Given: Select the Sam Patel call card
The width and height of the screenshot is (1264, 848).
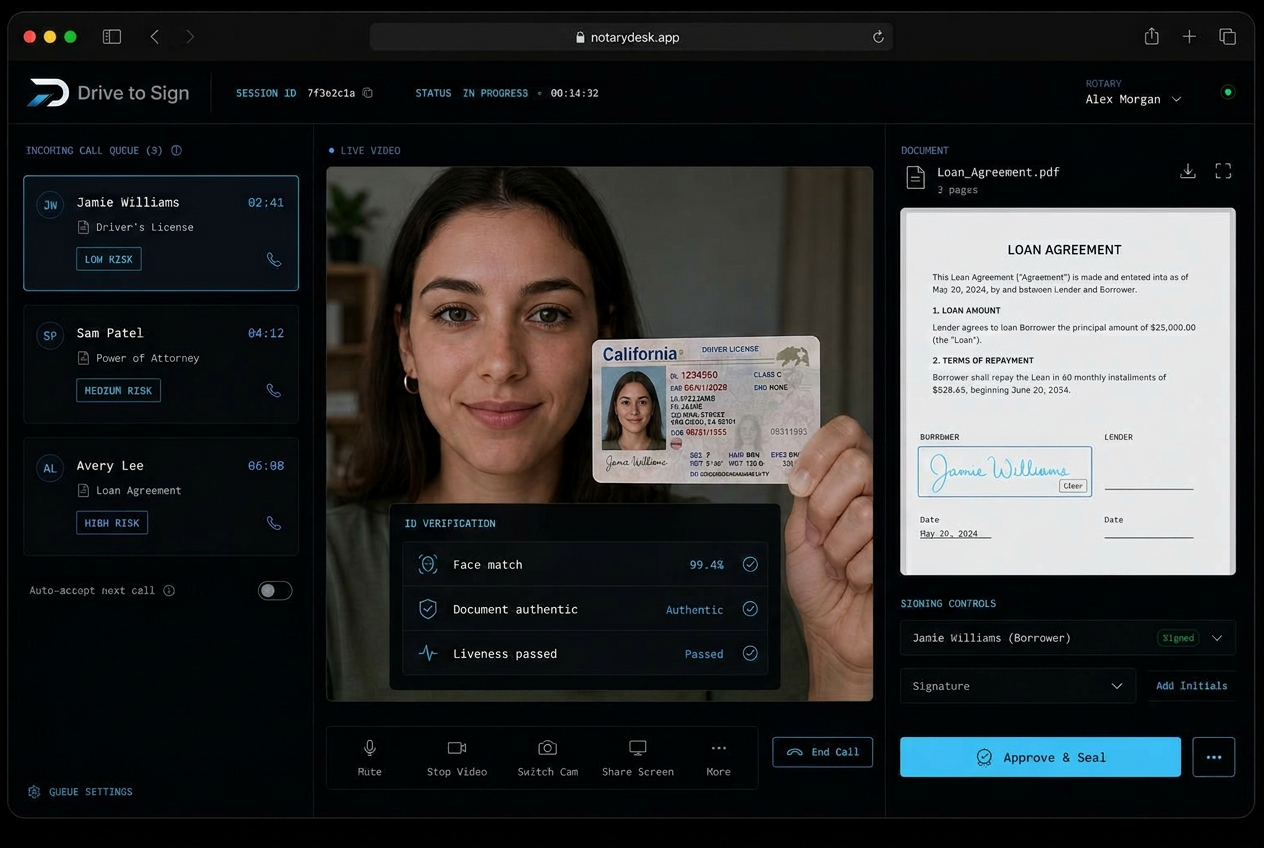Looking at the screenshot, I should coord(161,364).
